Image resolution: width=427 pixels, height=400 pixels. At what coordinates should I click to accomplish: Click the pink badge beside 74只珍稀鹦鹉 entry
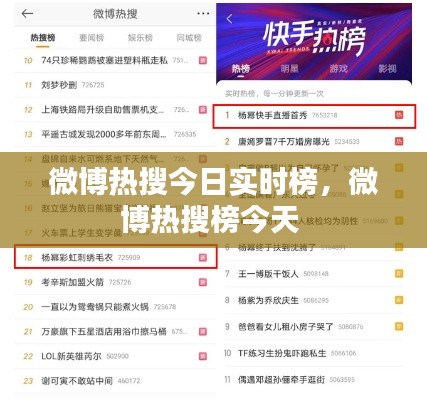point(203,60)
